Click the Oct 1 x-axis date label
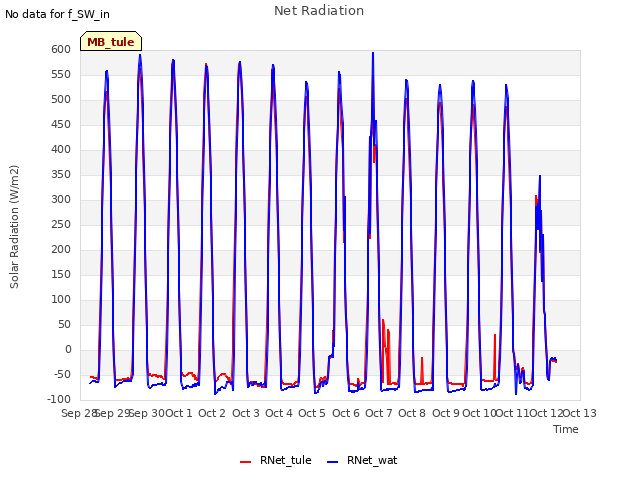Screen dimensions: 640x480 pos(179,413)
